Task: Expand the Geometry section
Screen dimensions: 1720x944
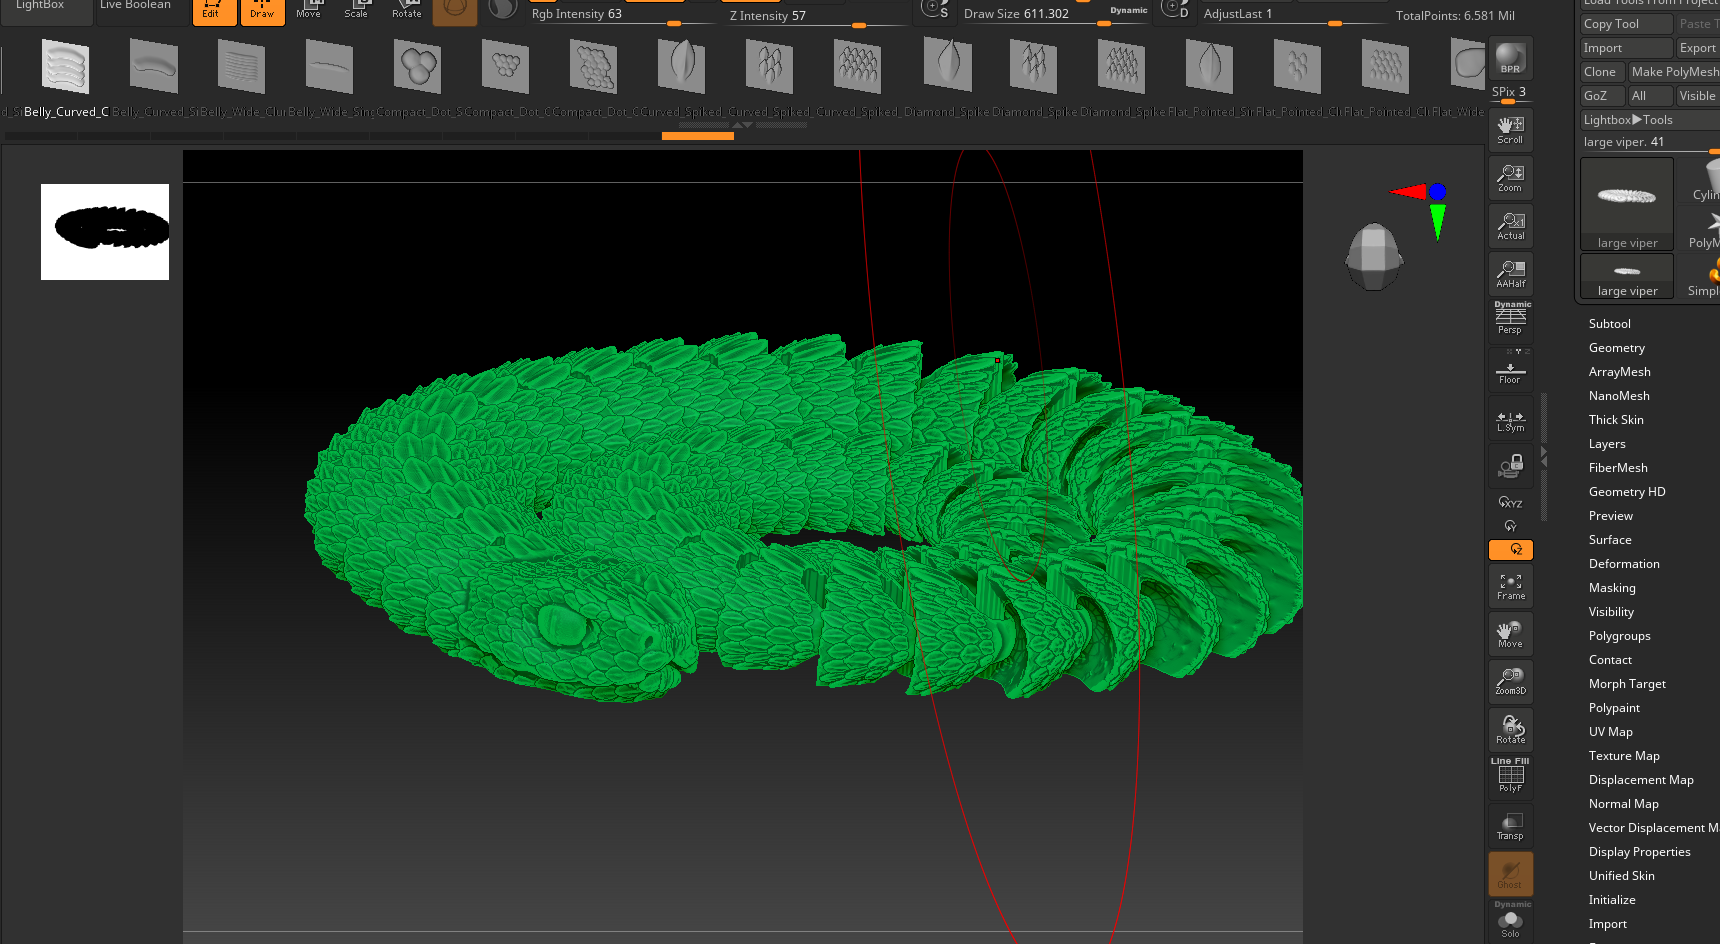Action: (1616, 348)
